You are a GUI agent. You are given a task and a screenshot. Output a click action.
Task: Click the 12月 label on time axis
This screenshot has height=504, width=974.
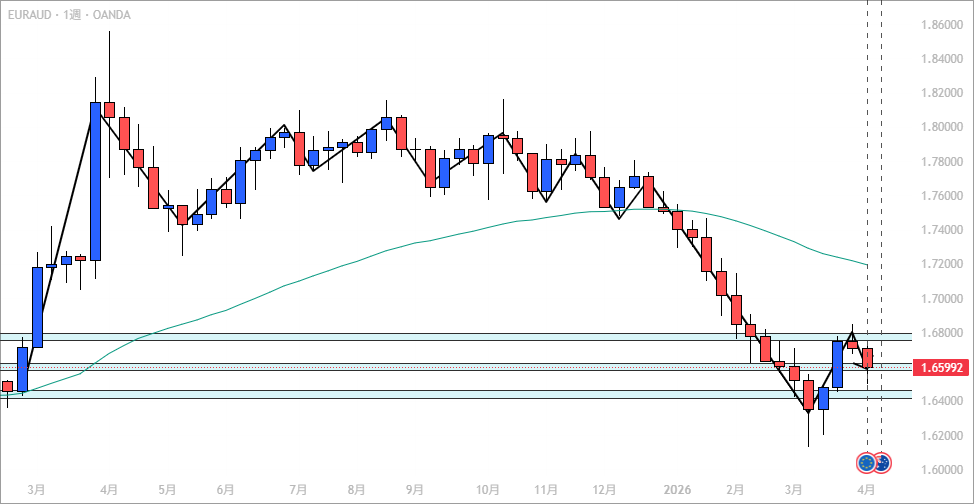[x=603, y=490]
